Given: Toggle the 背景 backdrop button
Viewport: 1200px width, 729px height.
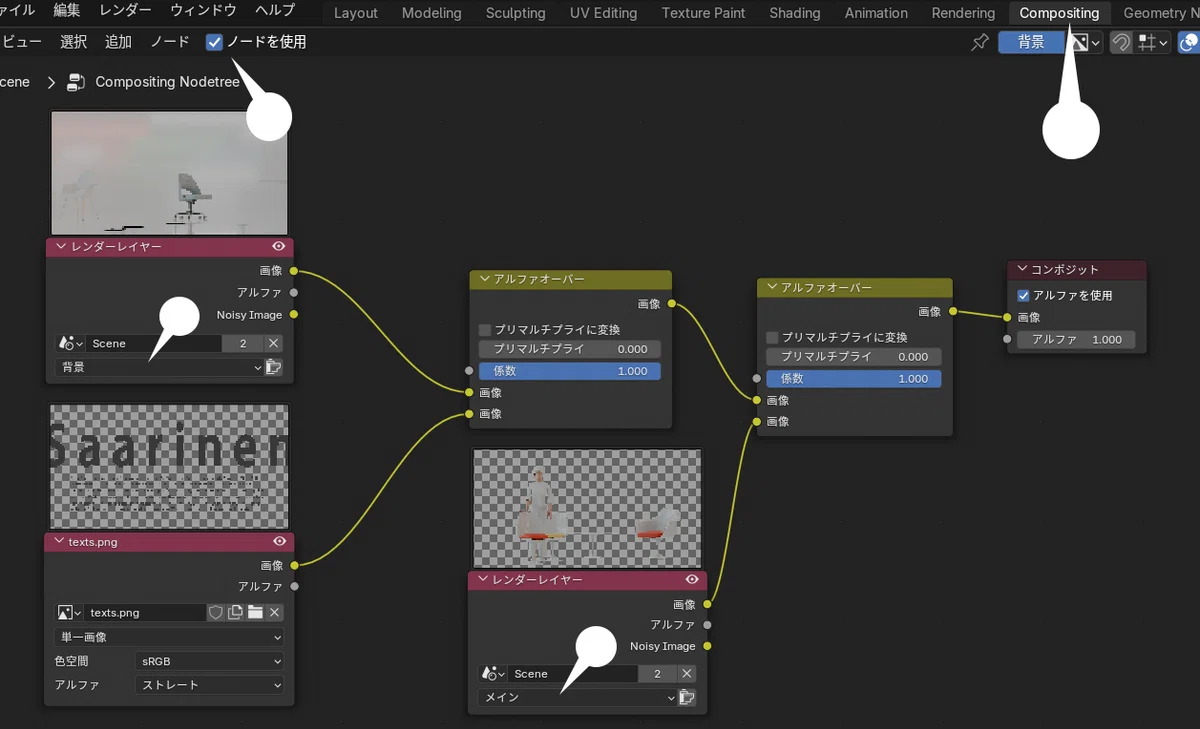Looking at the screenshot, I should 1031,42.
